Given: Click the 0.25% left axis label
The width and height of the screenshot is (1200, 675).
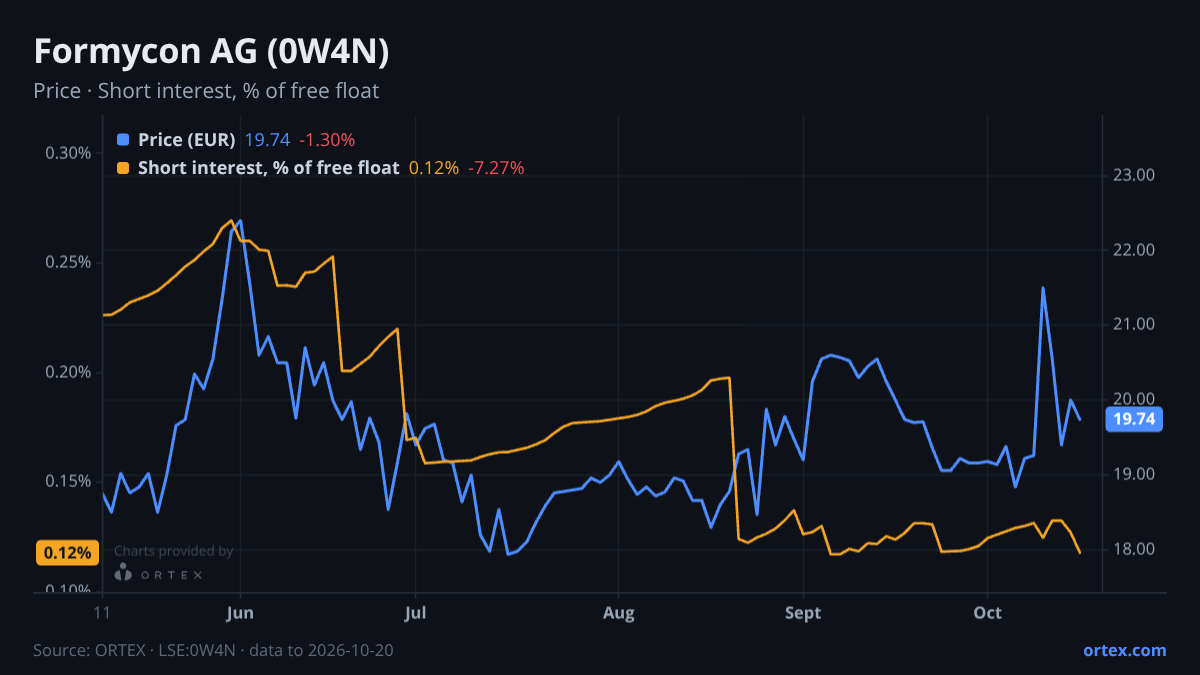Looking at the screenshot, I should coord(68,262).
